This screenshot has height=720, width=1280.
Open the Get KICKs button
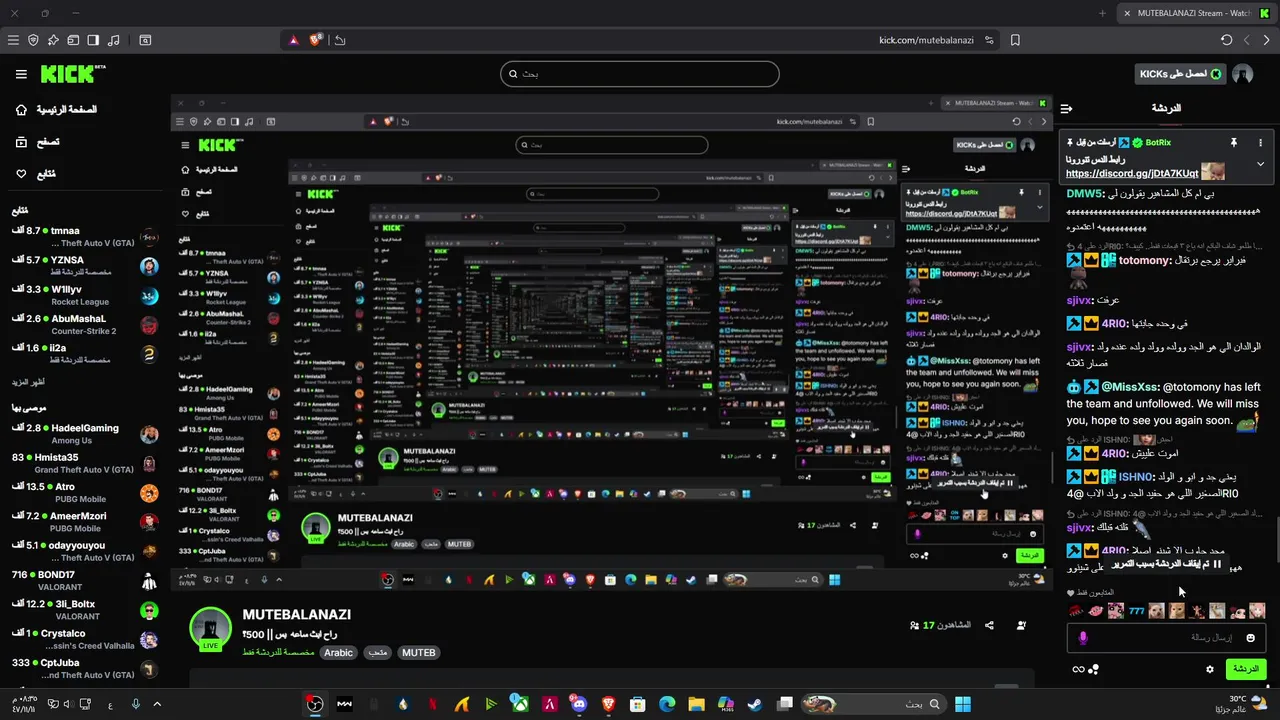pos(1180,74)
